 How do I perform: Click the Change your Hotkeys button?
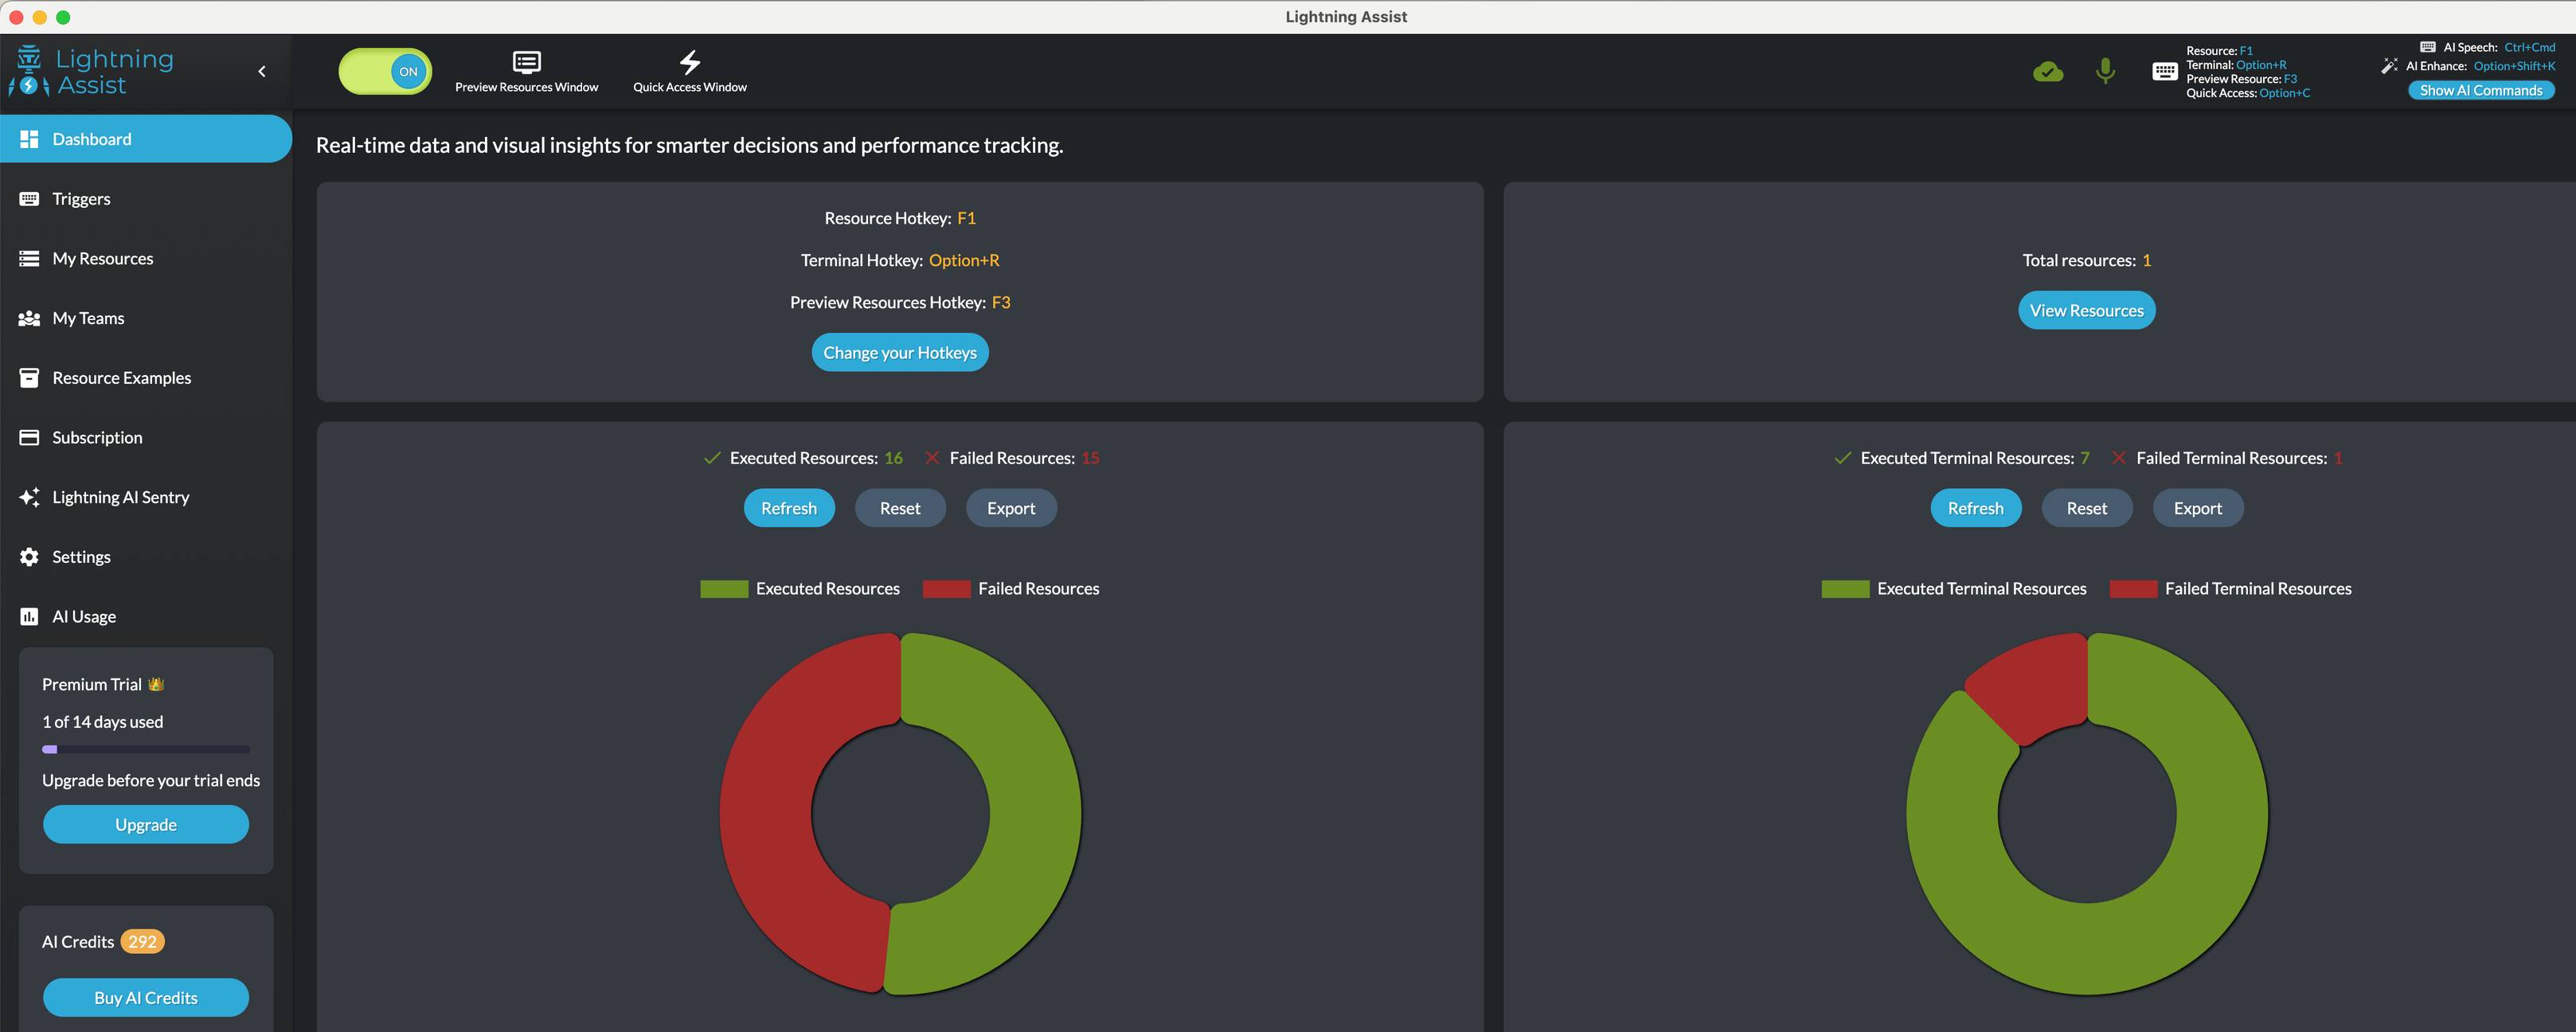click(x=899, y=353)
